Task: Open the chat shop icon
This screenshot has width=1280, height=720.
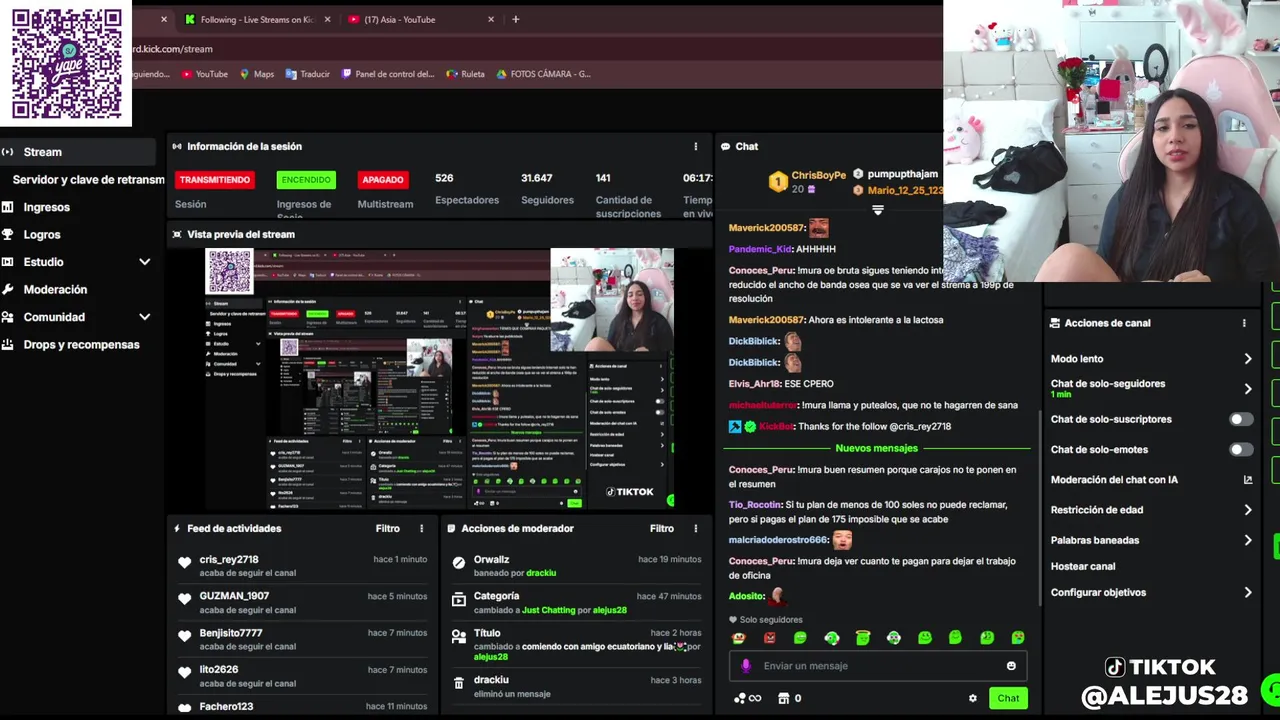Action: pos(784,698)
